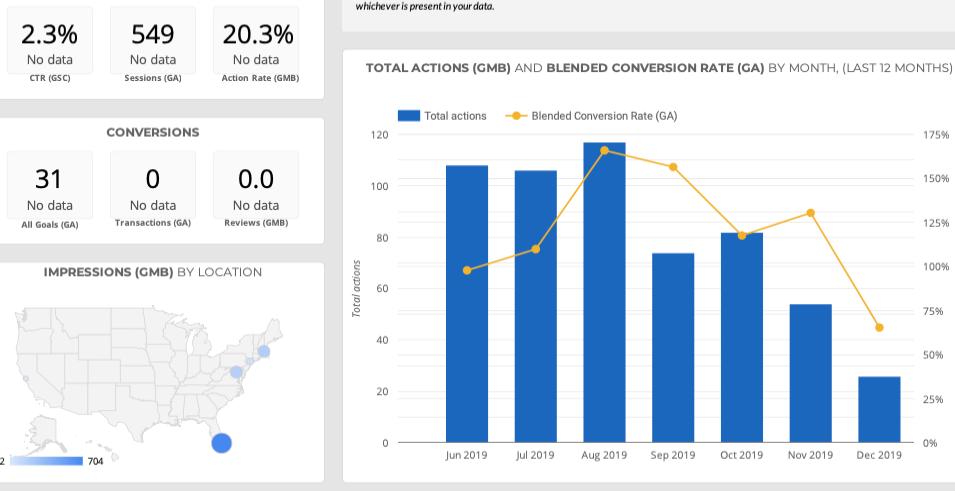Click the impressions gradient legend bar under the map
The height and width of the screenshot is (491, 955).
pos(46,461)
